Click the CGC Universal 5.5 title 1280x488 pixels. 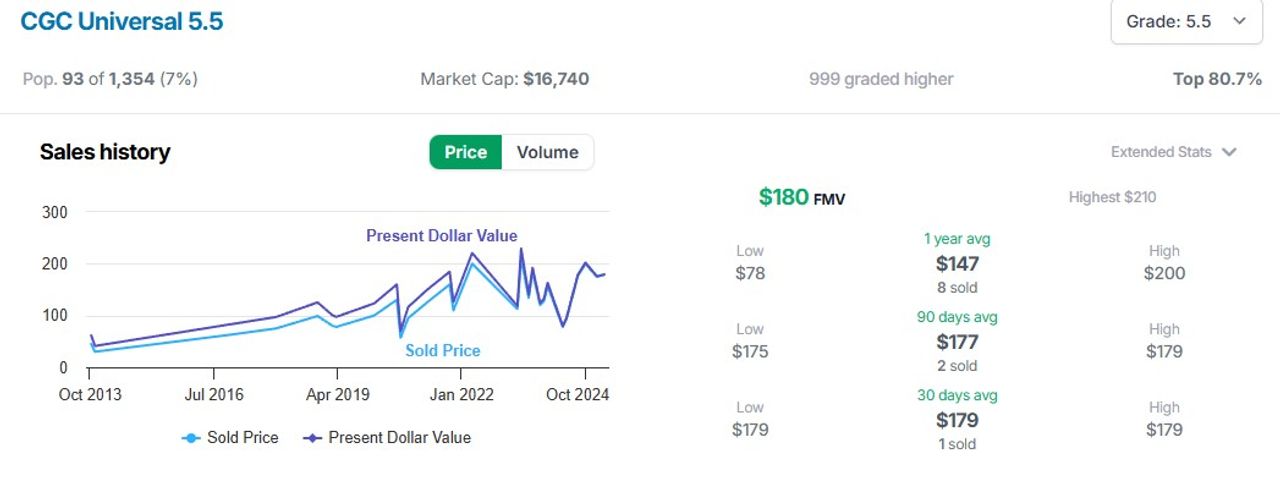pyautogui.click(x=122, y=22)
